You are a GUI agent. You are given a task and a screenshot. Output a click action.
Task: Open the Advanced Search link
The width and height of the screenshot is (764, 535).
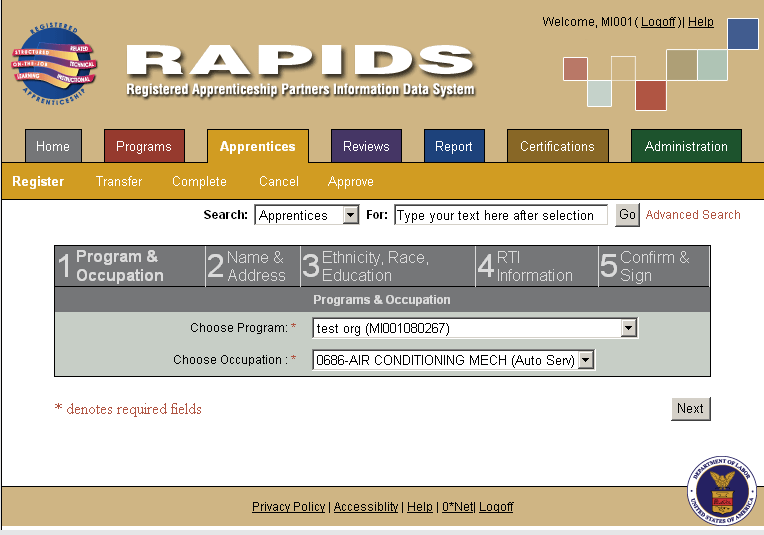(x=693, y=215)
